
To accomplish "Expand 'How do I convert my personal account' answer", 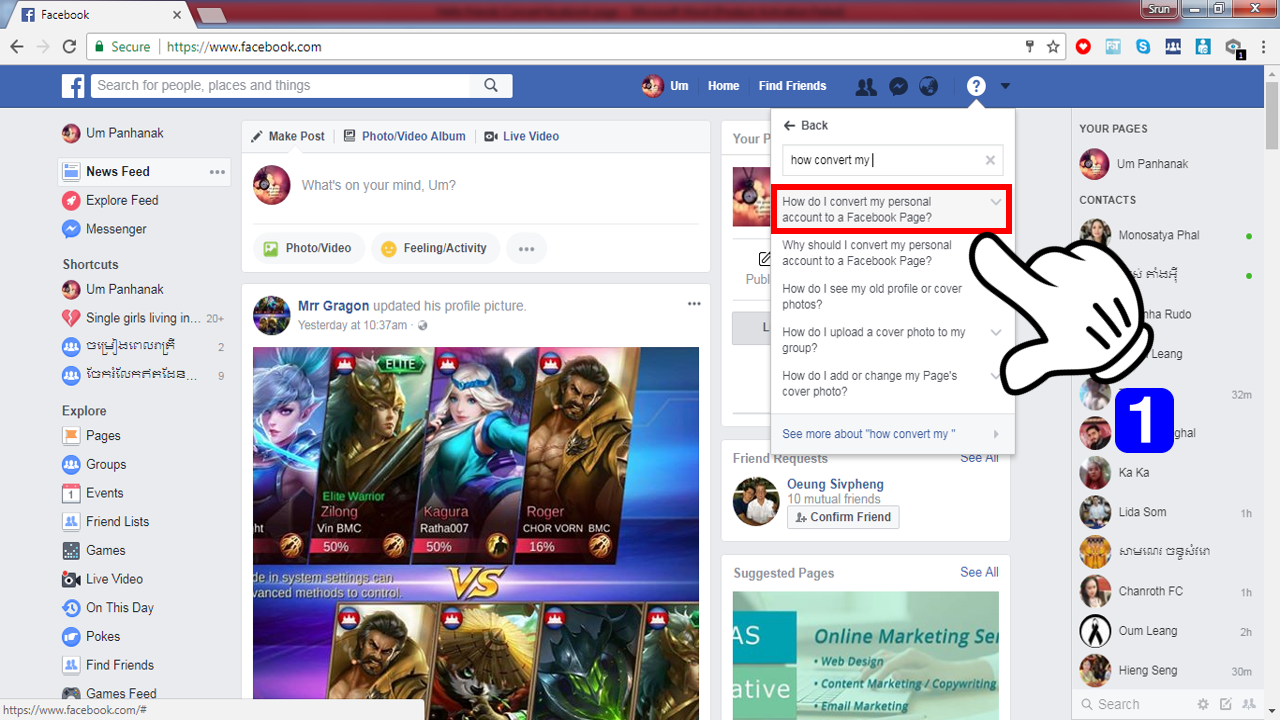I will tap(996, 202).
